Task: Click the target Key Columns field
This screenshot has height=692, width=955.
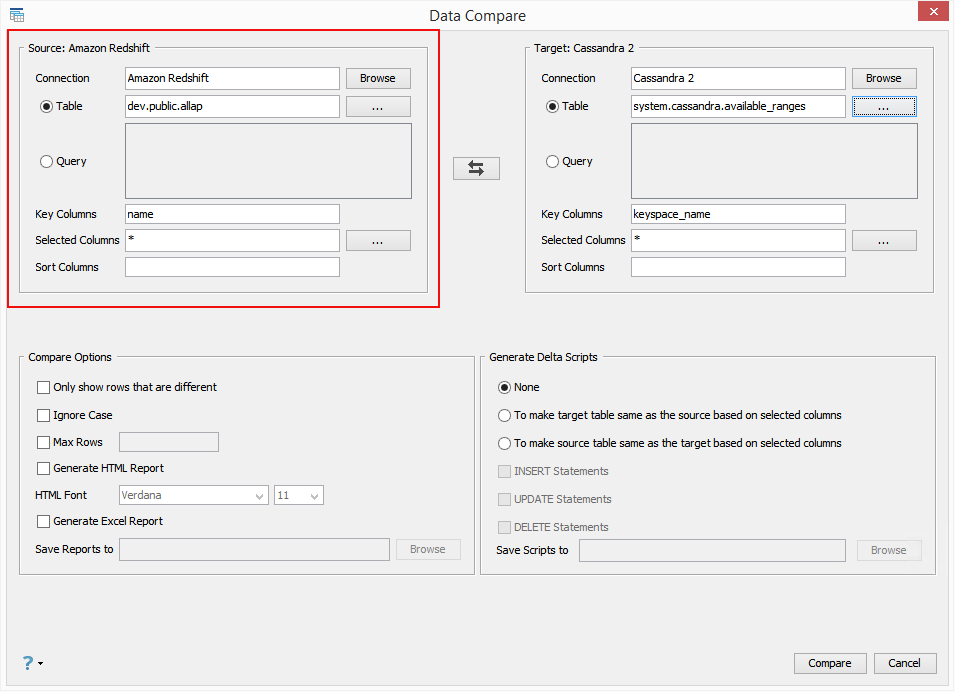Action: coord(738,215)
